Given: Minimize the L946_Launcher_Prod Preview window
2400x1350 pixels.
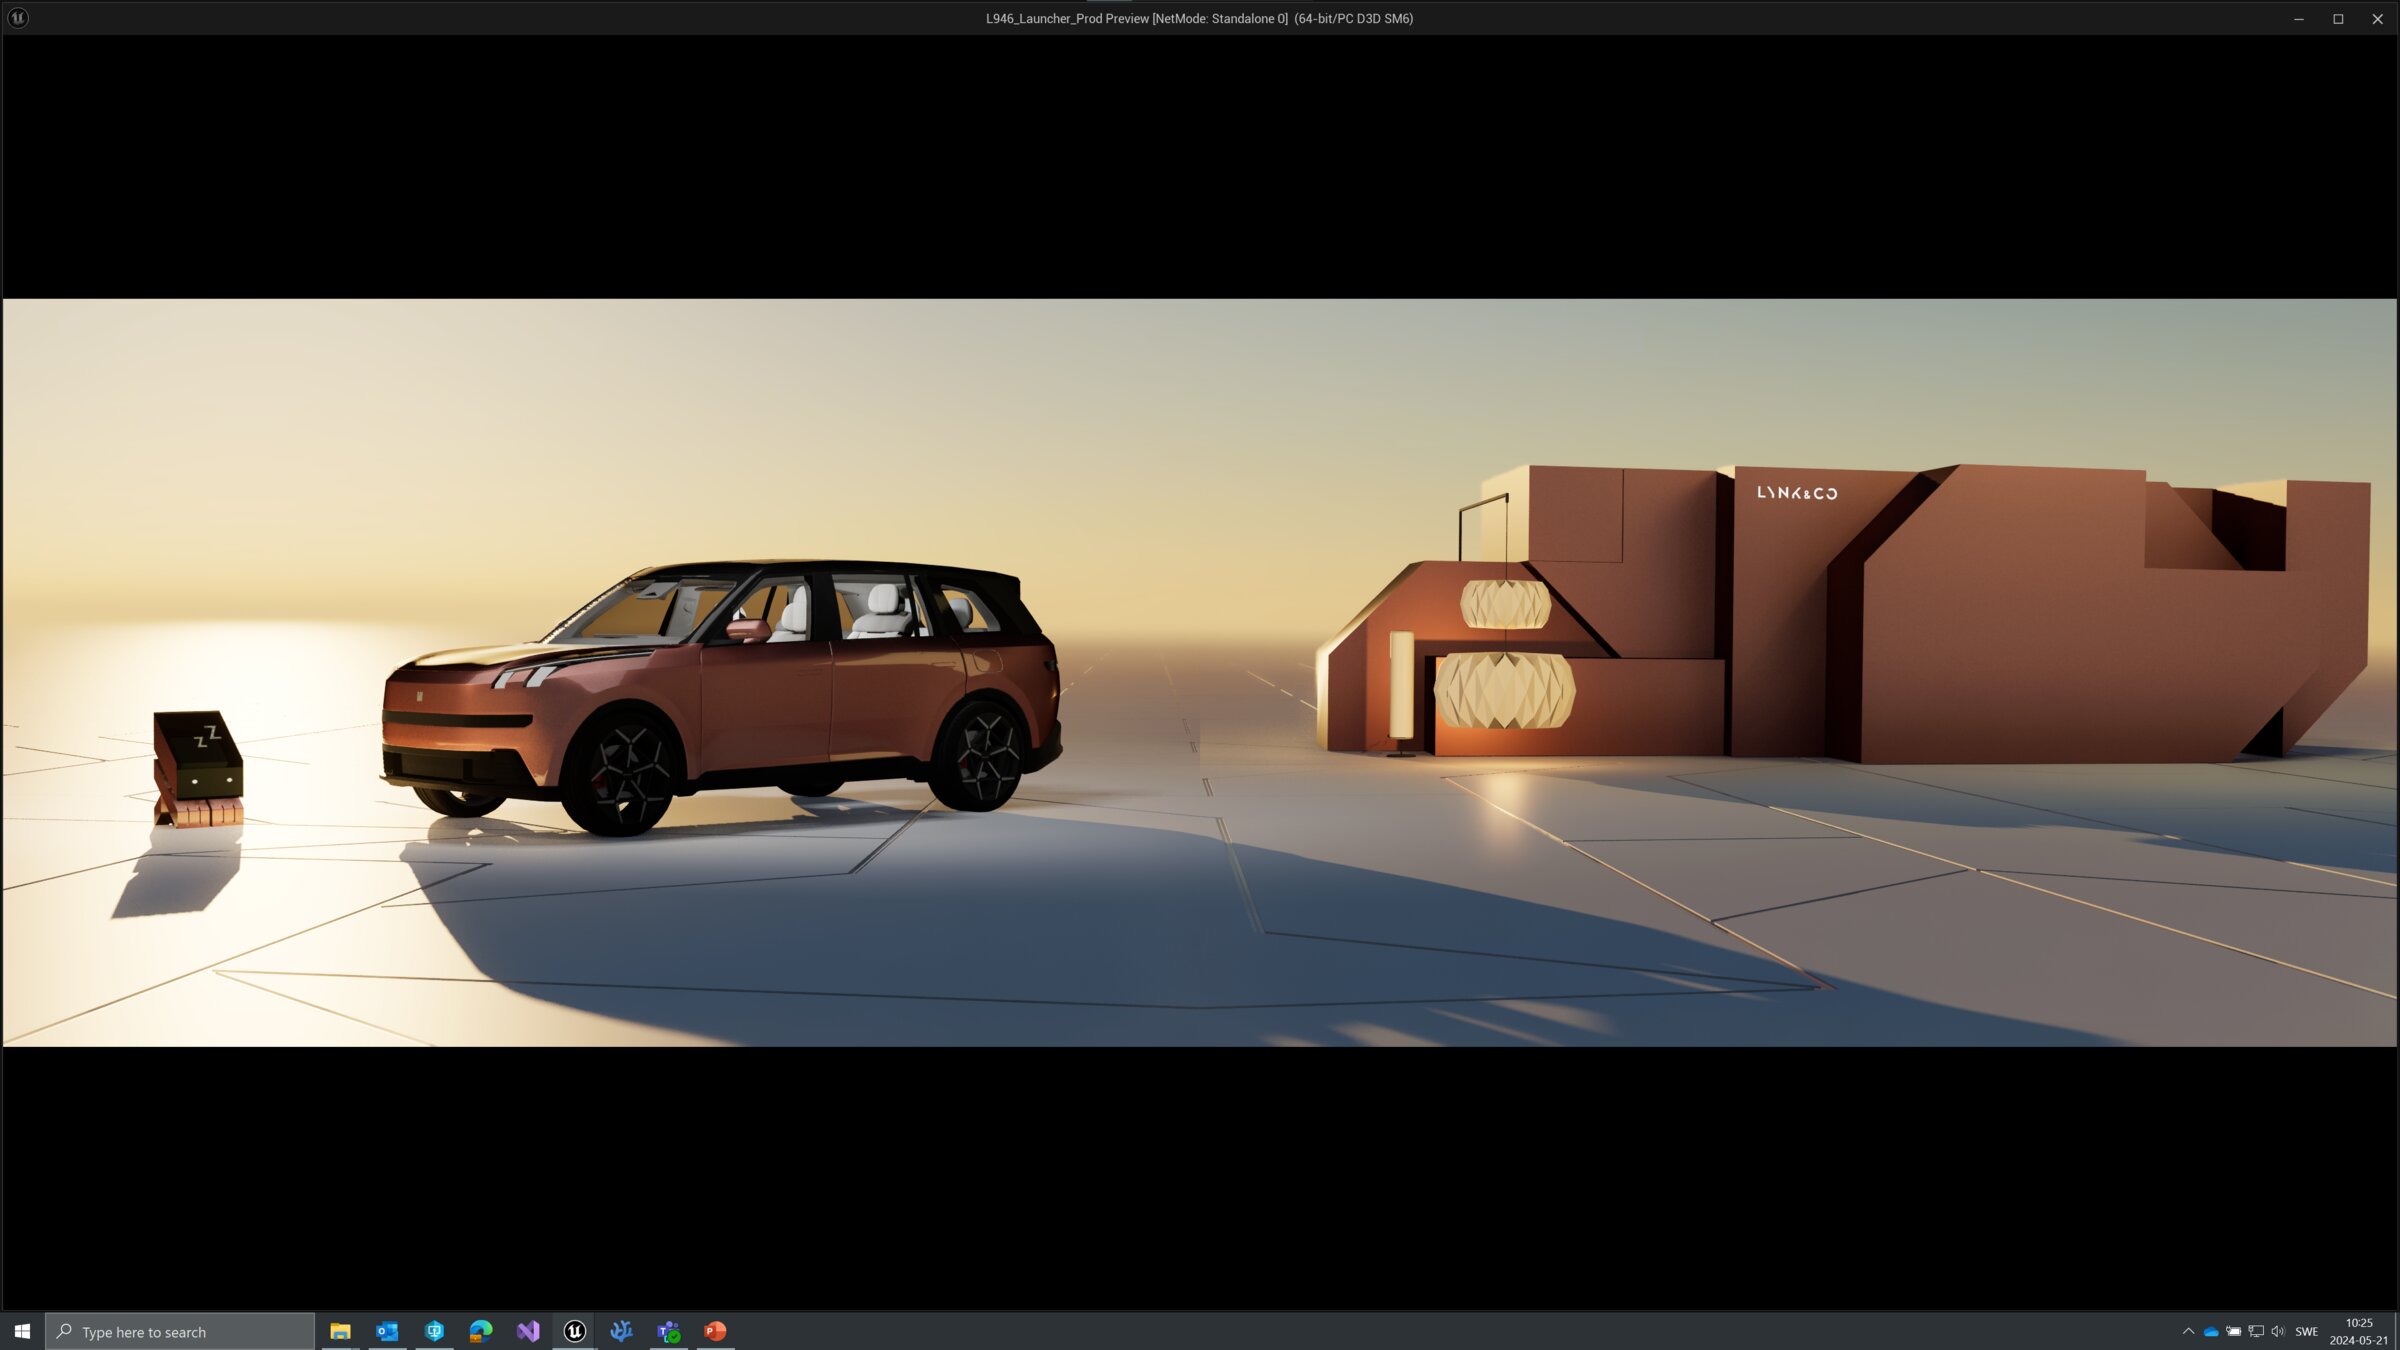Looking at the screenshot, I should (2299, 18).
